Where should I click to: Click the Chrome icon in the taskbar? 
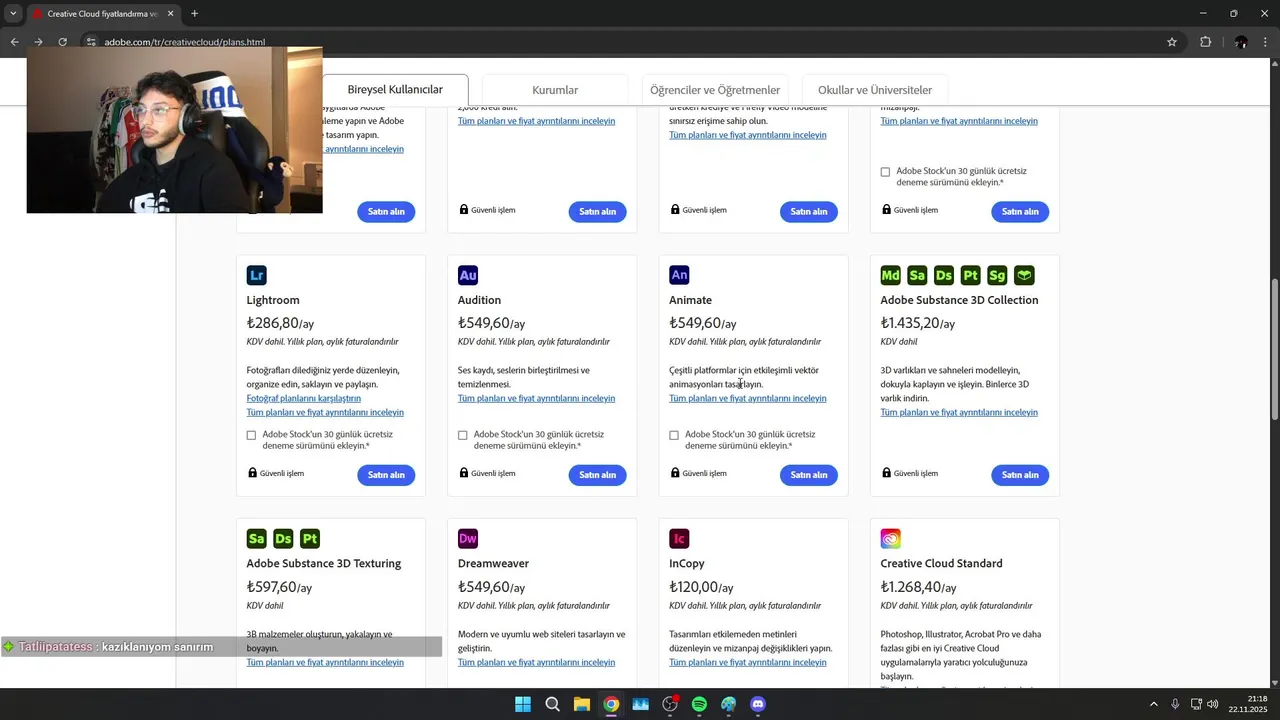(x=611, y=704)
